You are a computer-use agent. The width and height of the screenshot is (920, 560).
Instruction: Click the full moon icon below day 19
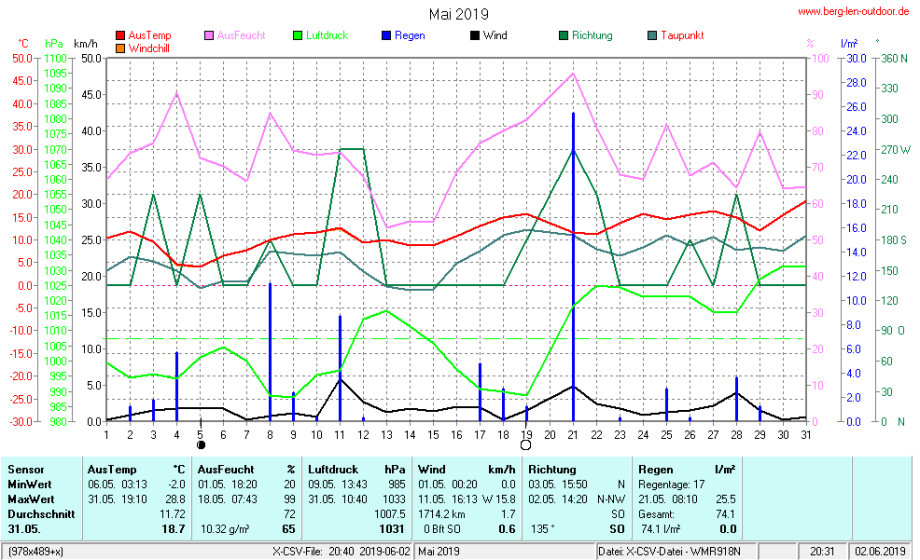pos(526,445)
